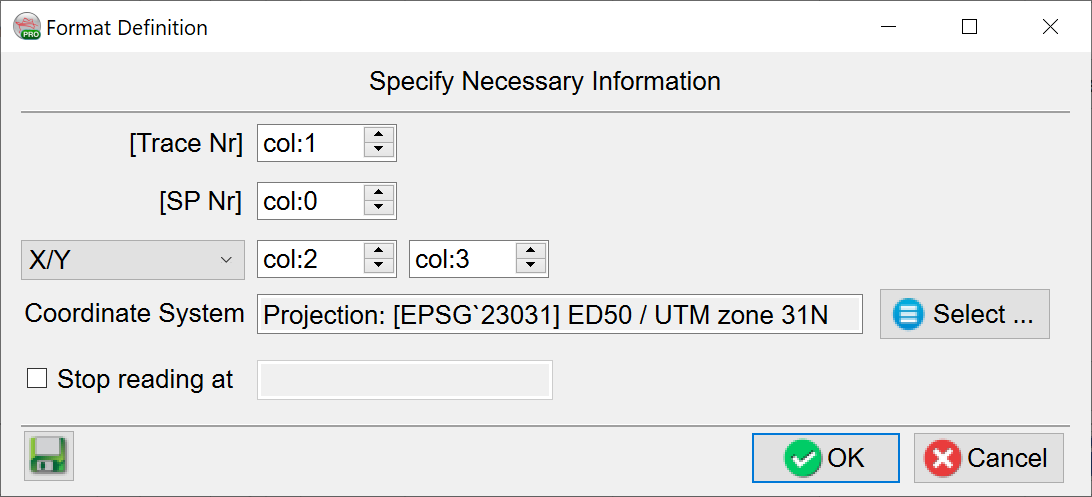The image size is (1092, 497).
Task: Click the application logo in title bar
Action: click(27, 27)
